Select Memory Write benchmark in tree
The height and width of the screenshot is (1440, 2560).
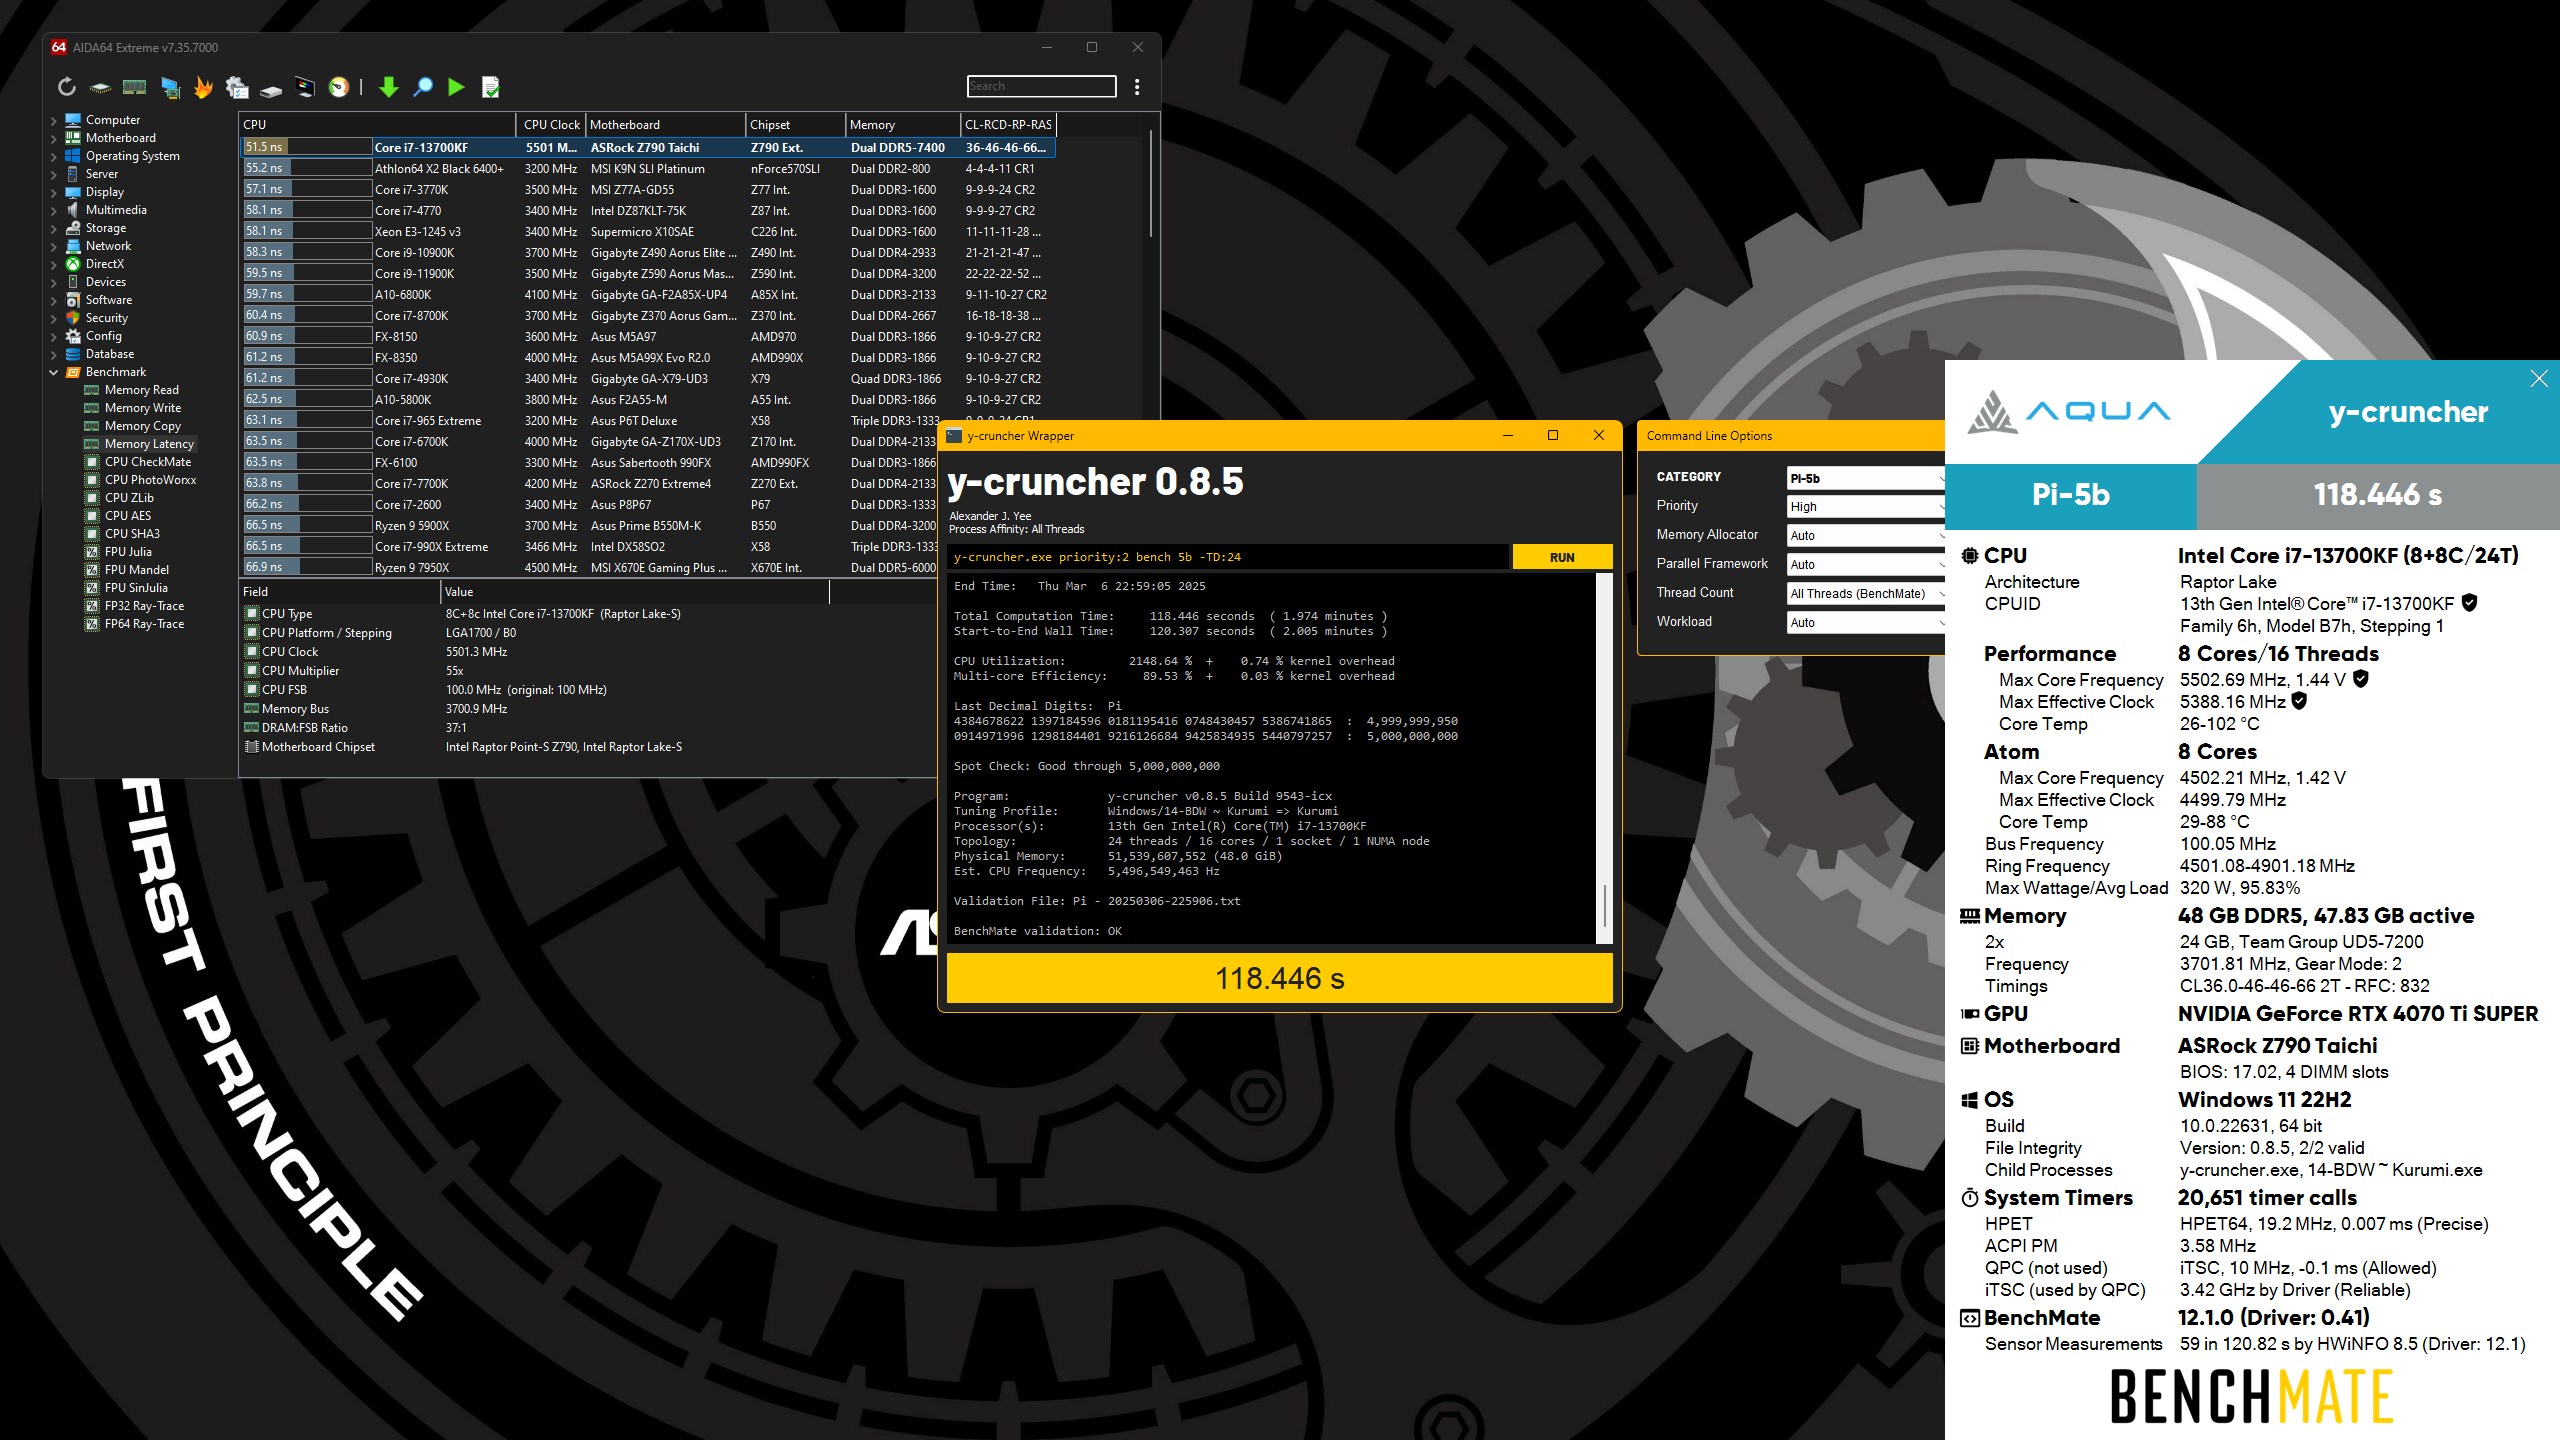pos(142,408)
